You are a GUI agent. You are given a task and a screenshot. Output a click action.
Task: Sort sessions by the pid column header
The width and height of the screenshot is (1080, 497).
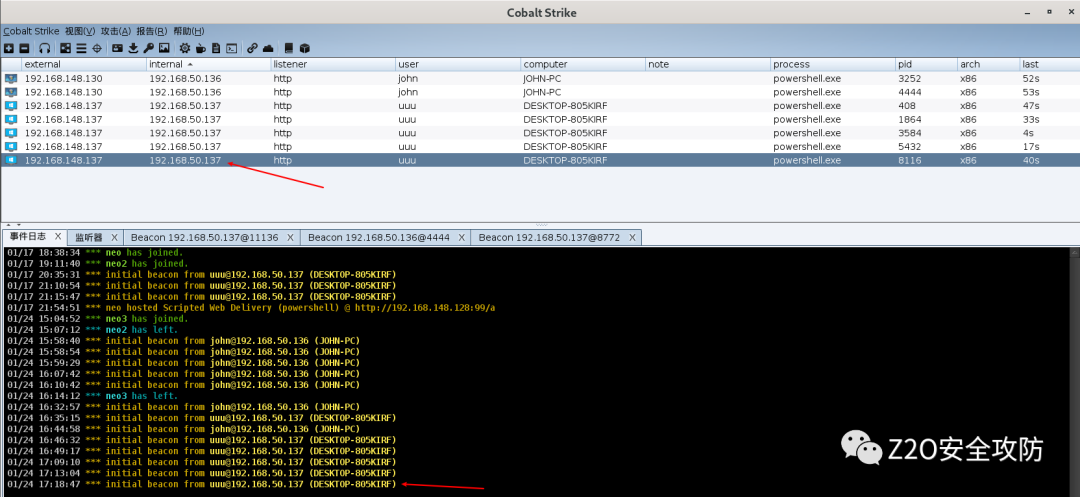(926, 64)
